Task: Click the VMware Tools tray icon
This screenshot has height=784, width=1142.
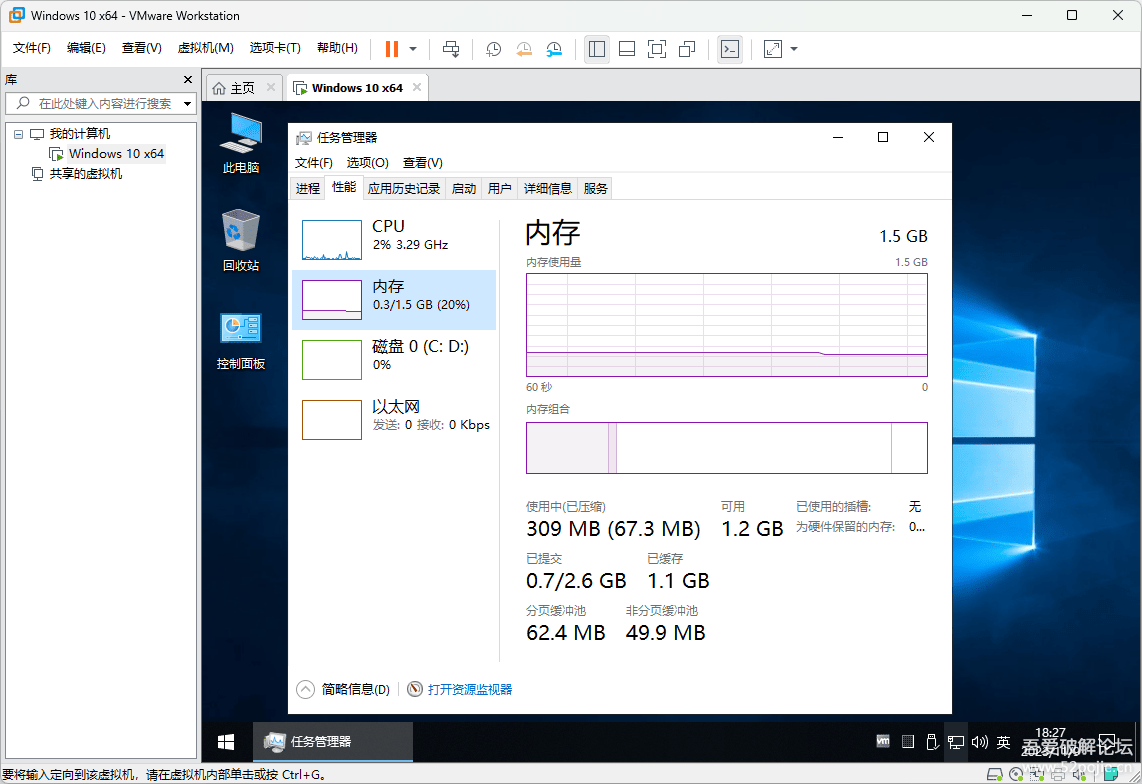Action: 883,742
